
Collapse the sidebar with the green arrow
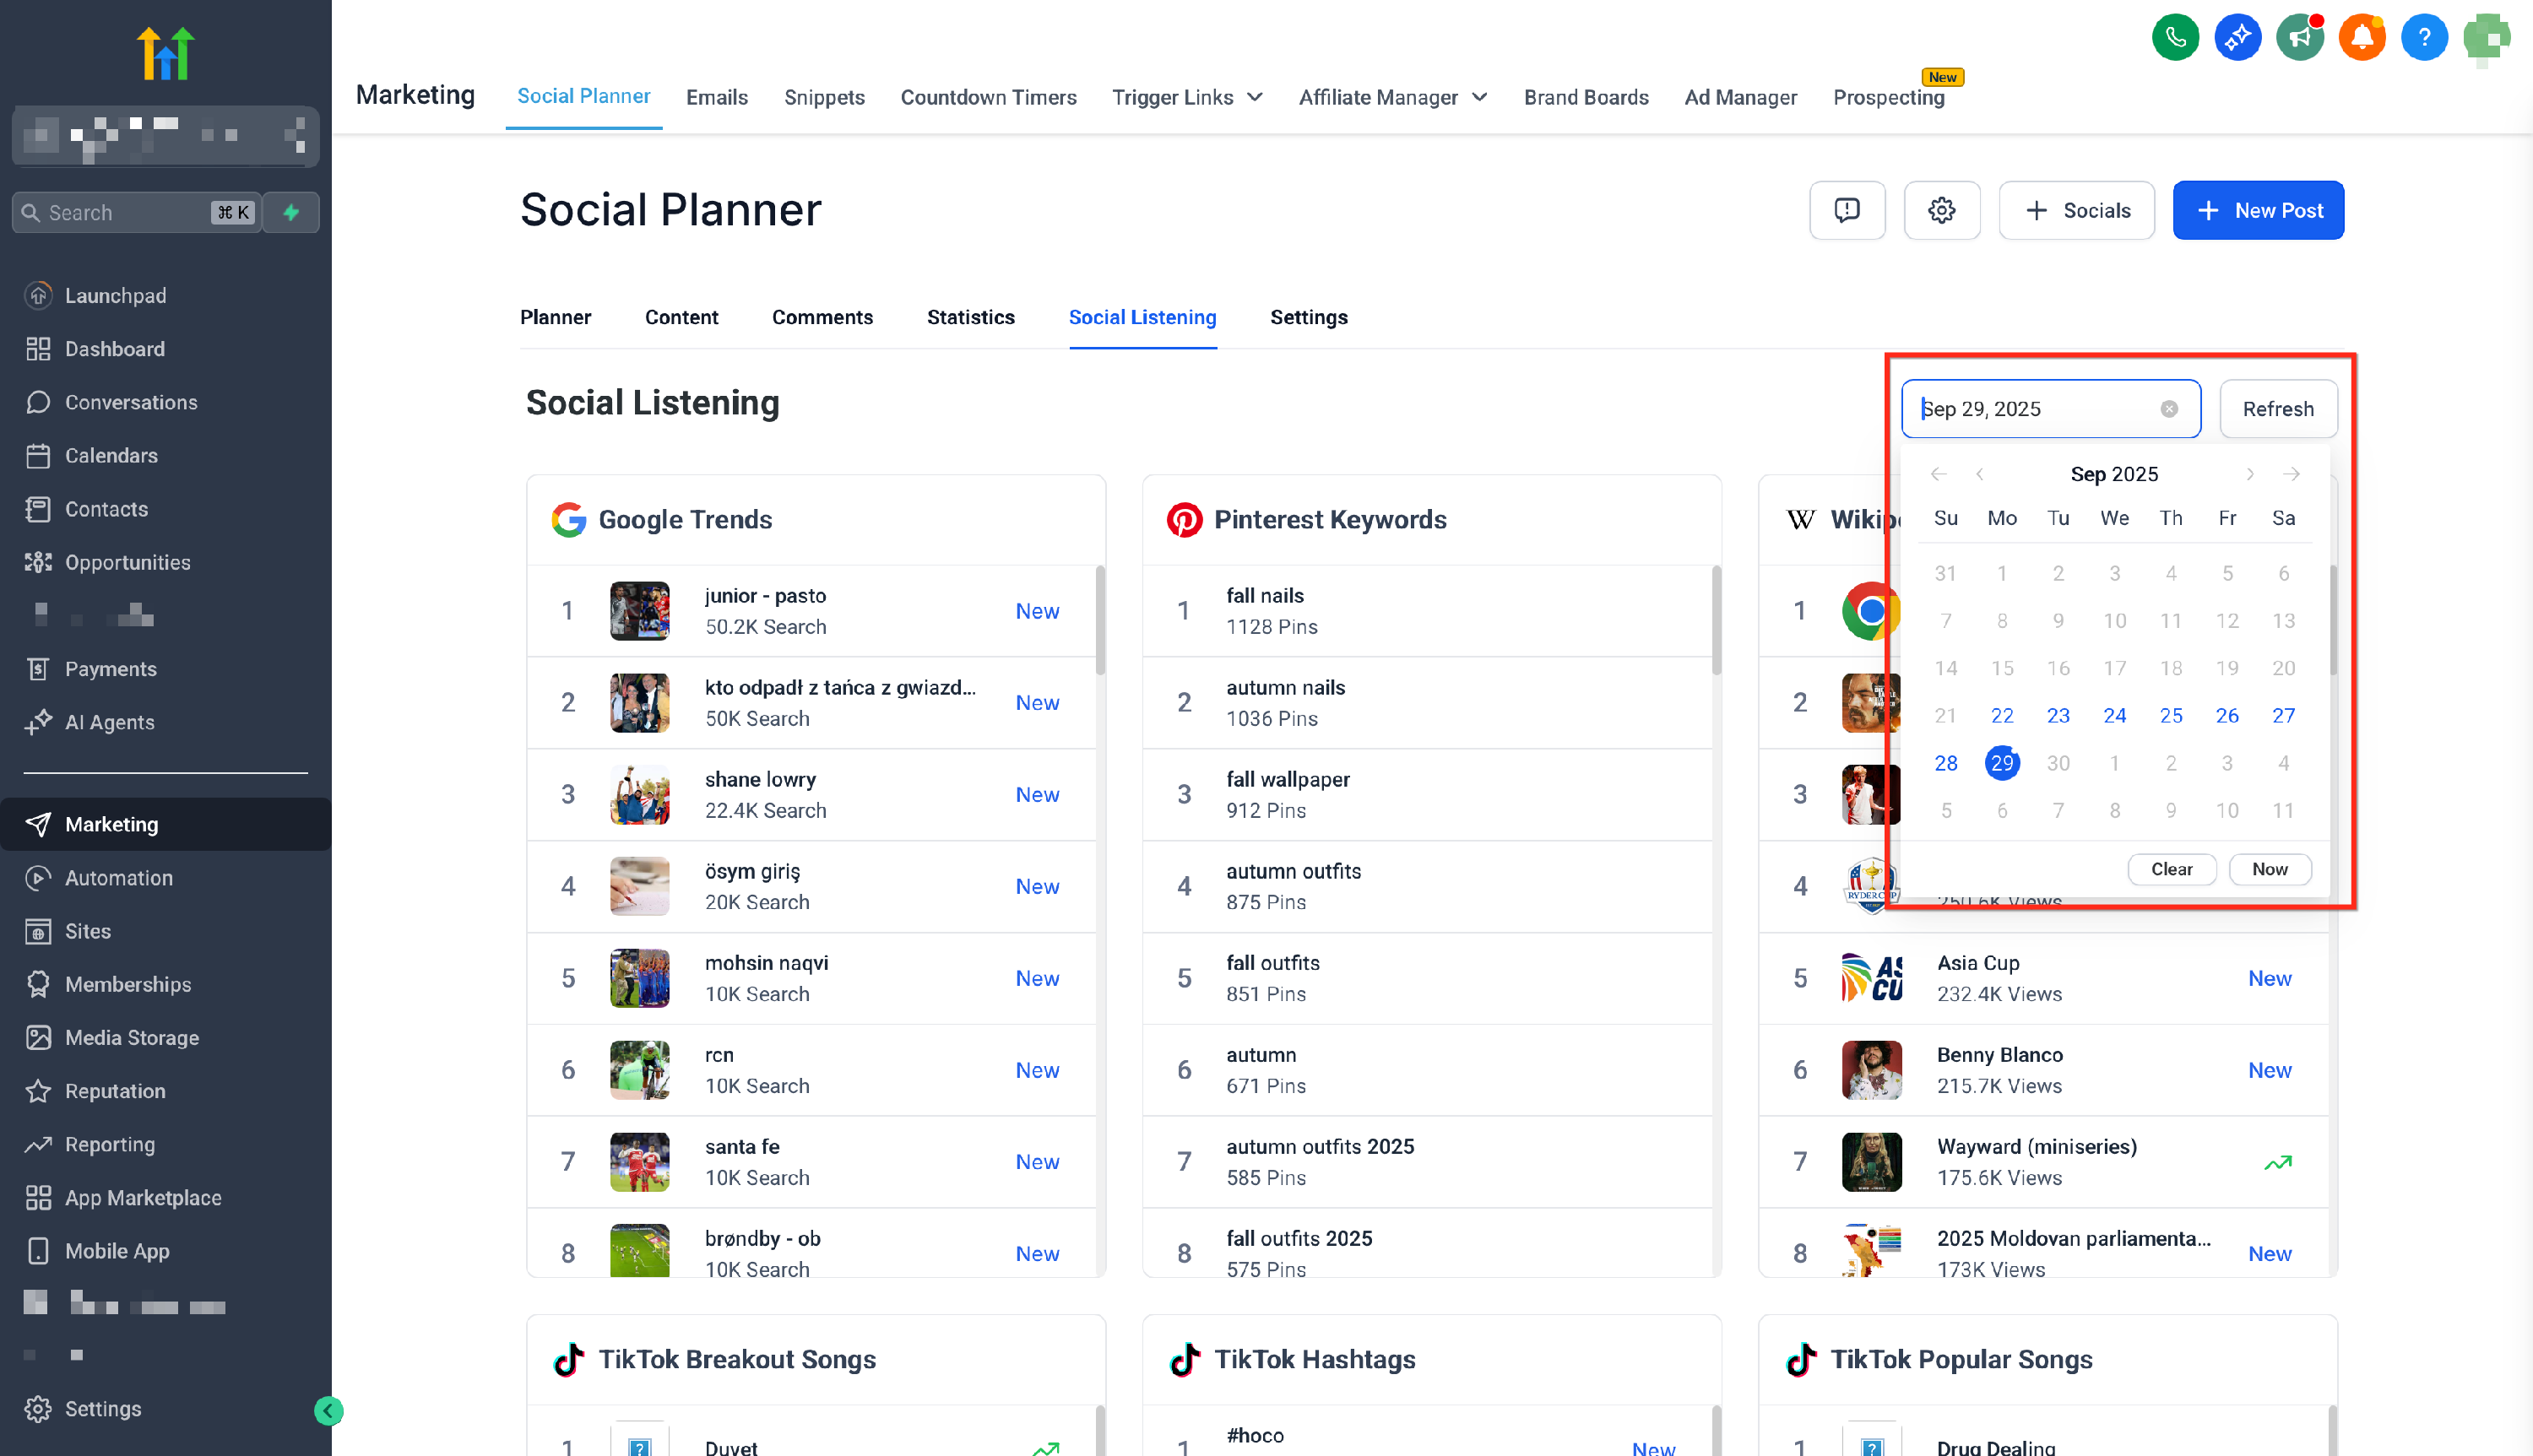[x=328, y=1410]
